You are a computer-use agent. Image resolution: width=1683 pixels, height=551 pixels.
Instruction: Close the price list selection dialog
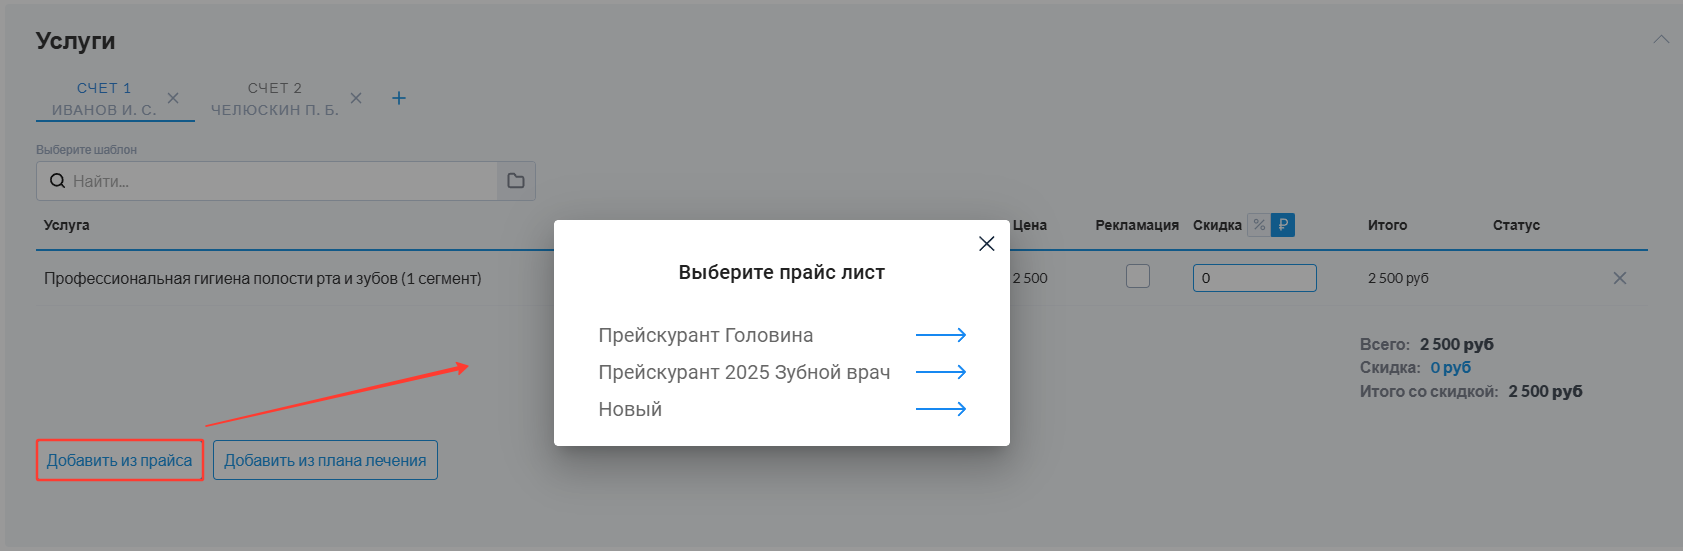(x=986, y=244)
